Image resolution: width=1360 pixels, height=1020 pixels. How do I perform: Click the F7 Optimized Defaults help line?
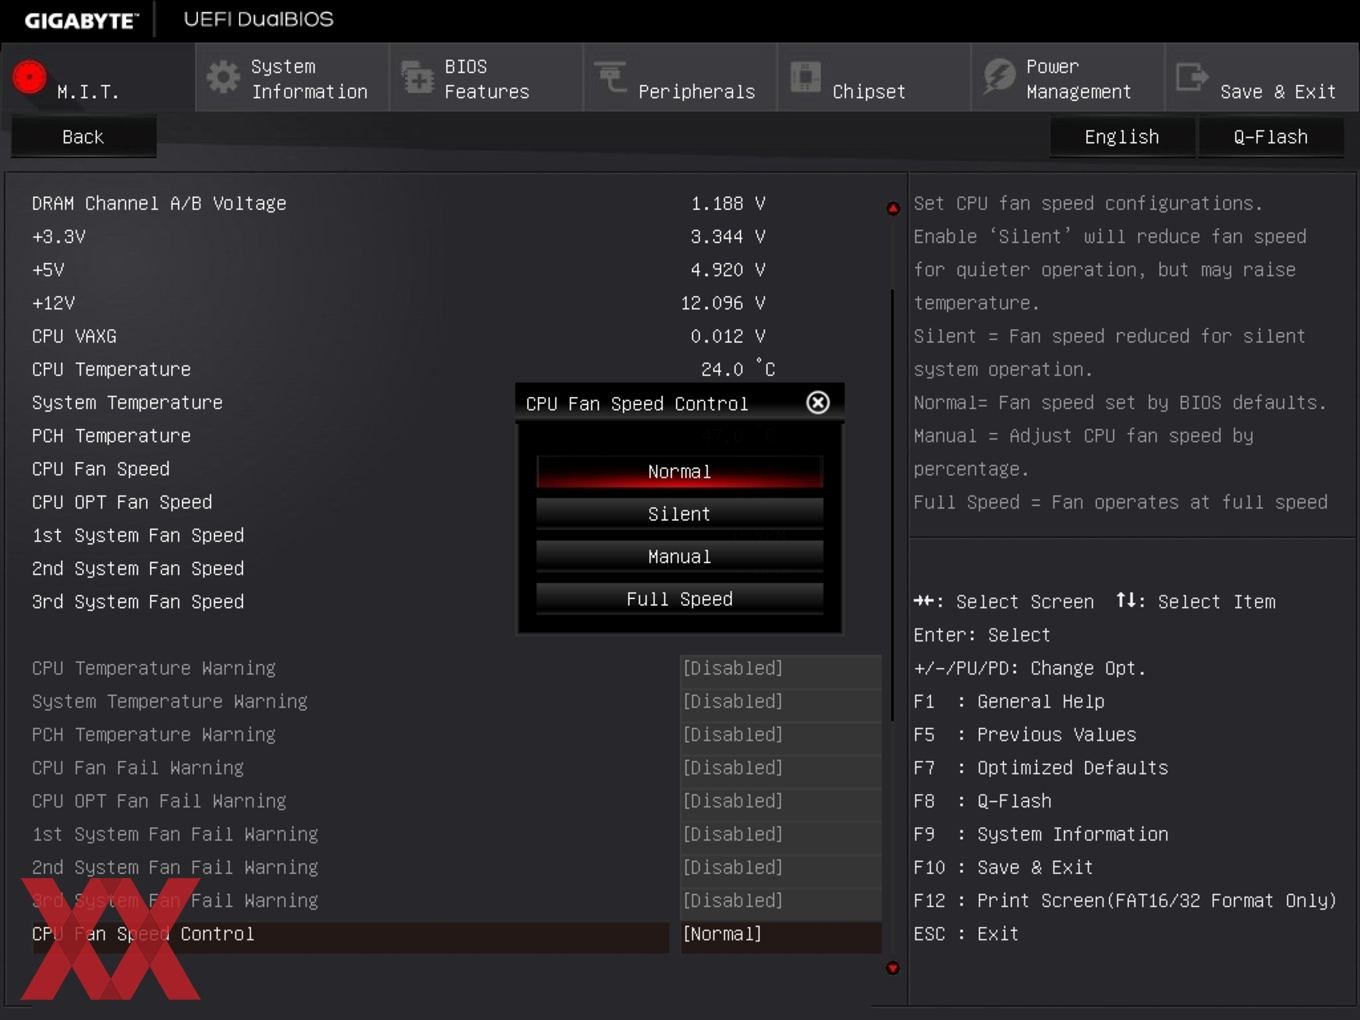tap(1040, 767)
